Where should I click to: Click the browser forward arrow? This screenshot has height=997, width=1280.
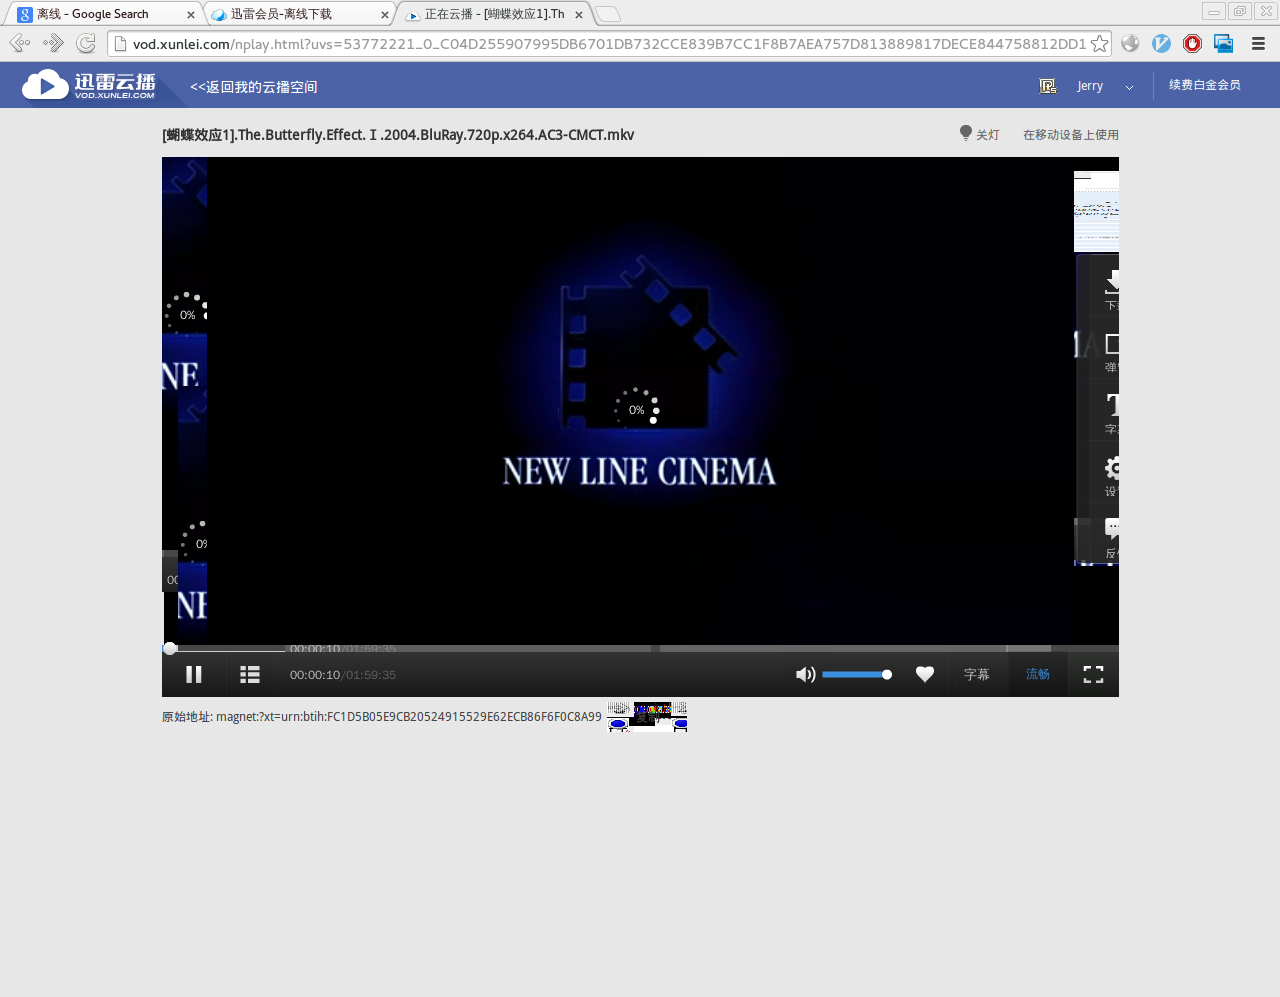(x=54, y=43)
